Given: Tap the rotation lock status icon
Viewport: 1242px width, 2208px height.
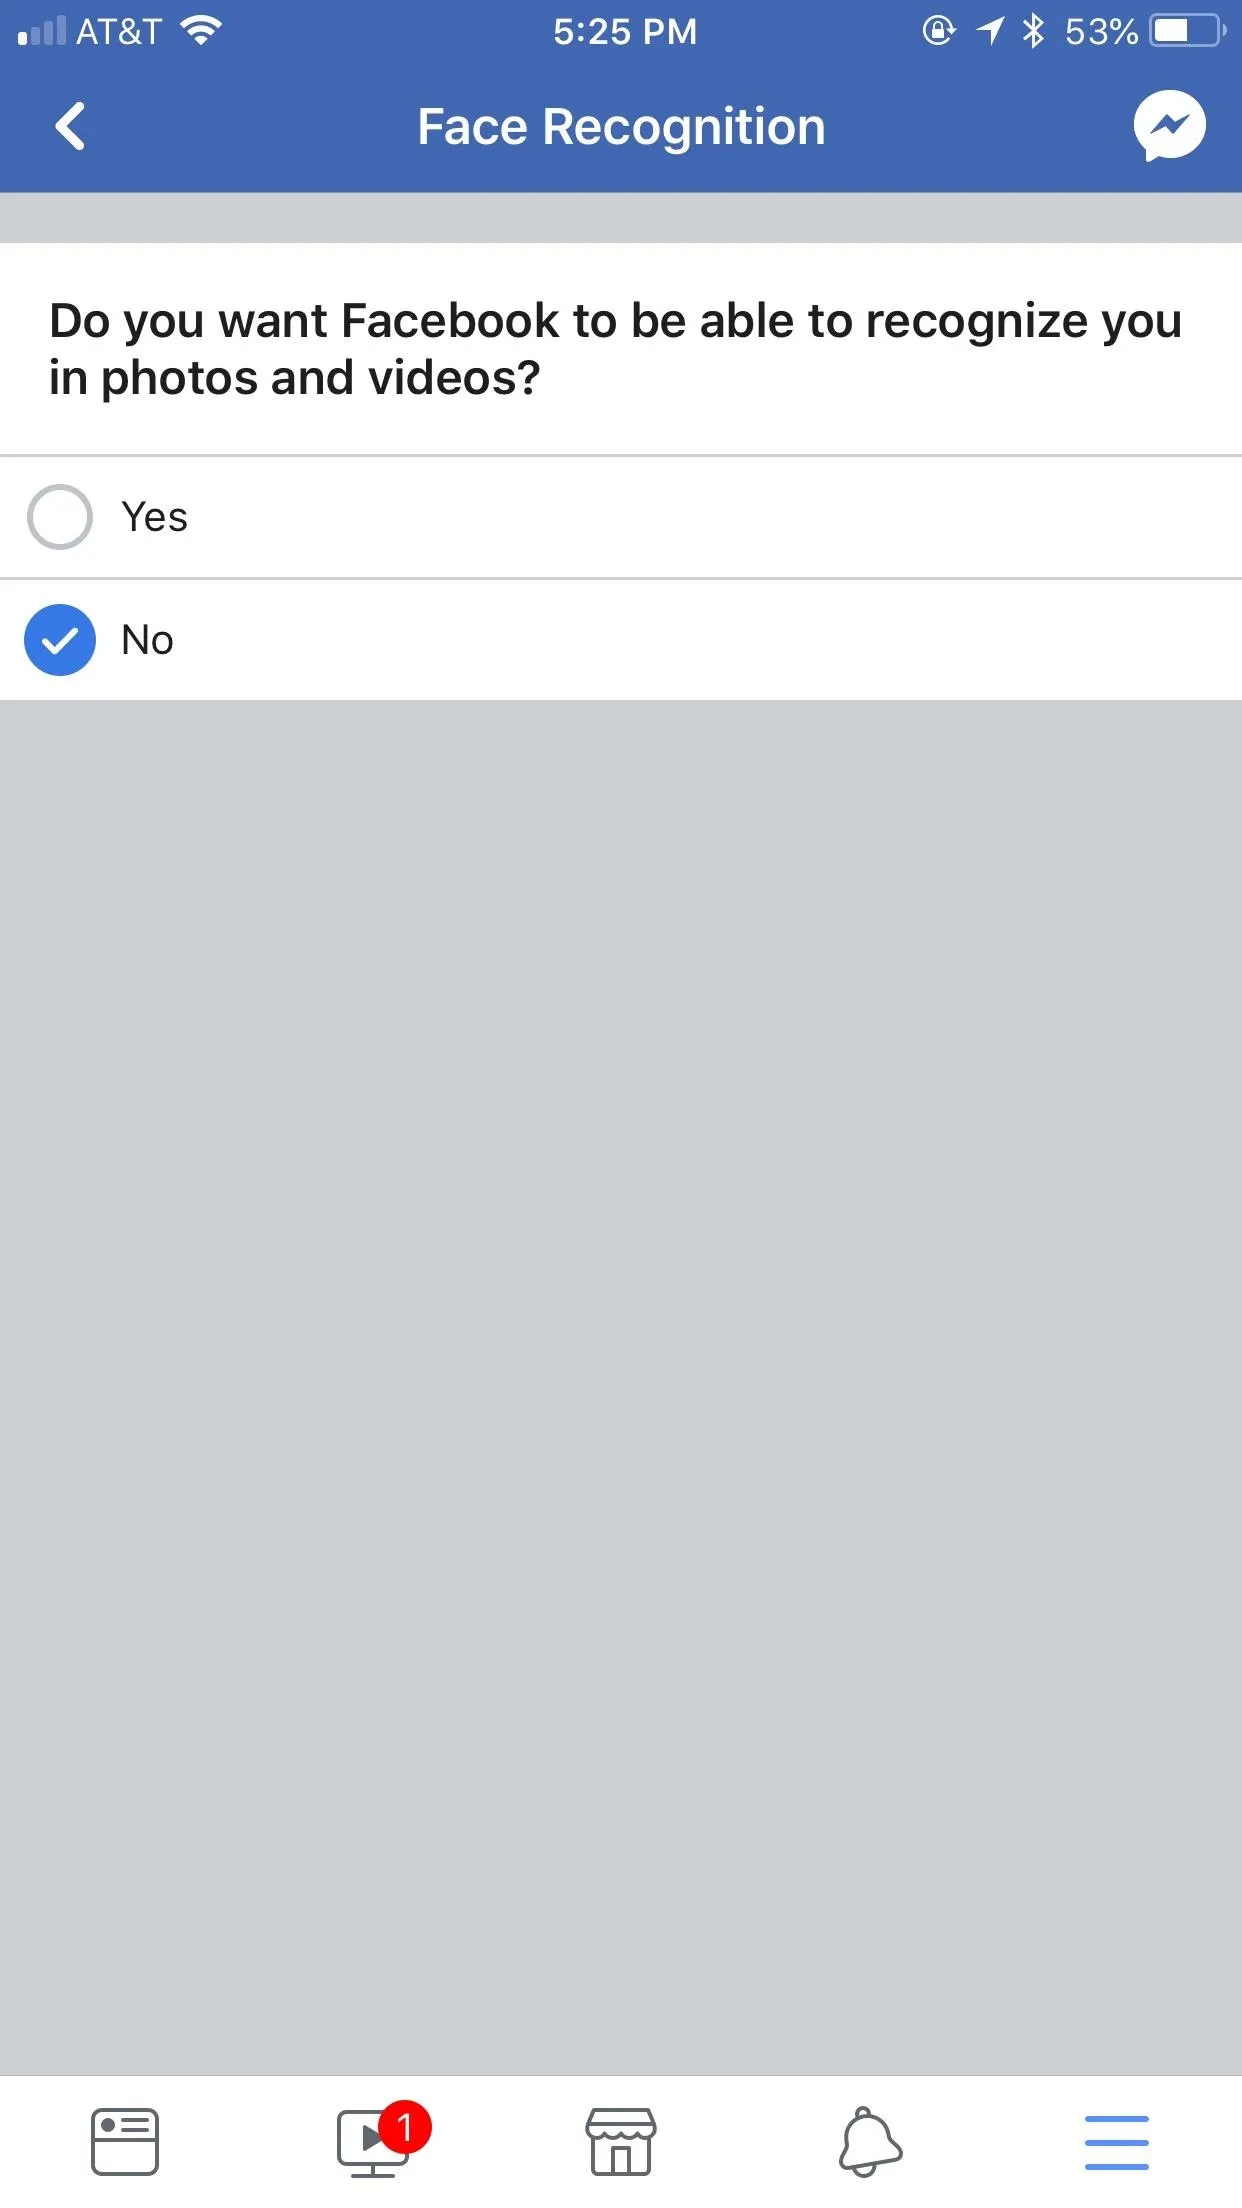Looking at the screenshot, I should pos(938,31).
